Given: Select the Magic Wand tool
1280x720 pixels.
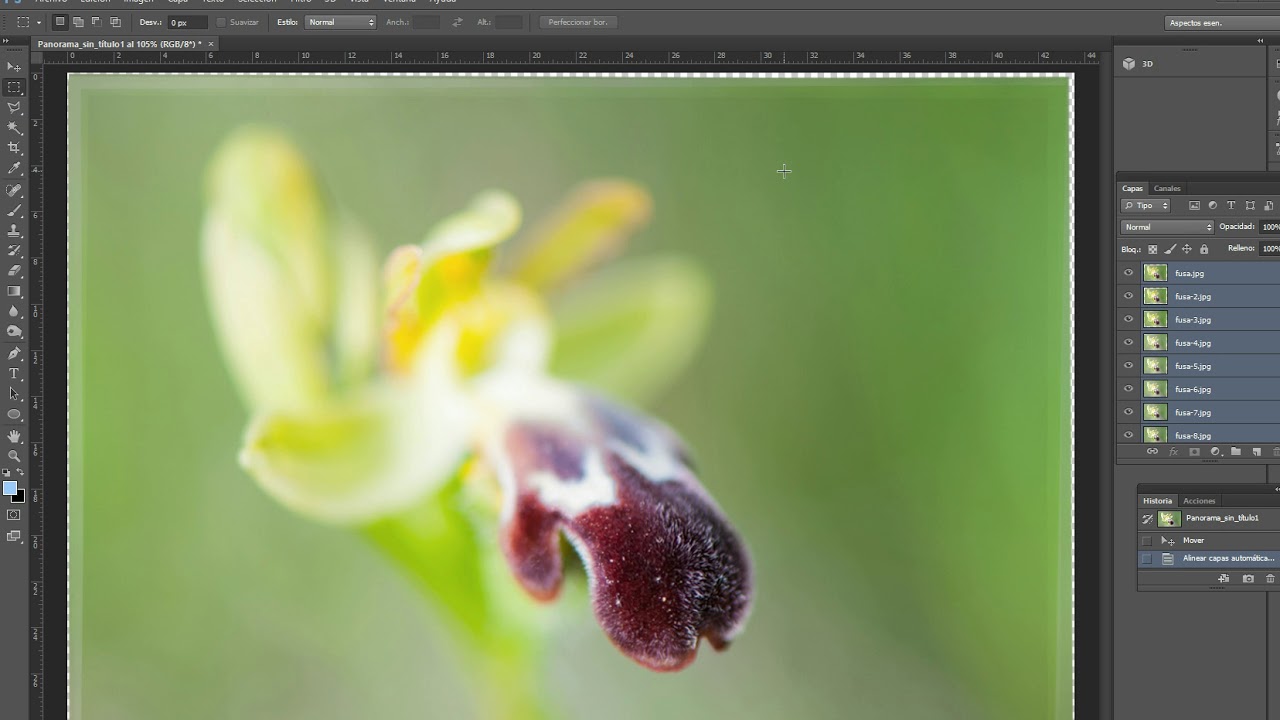Looking at the screenshot, I should click(14, 128).
